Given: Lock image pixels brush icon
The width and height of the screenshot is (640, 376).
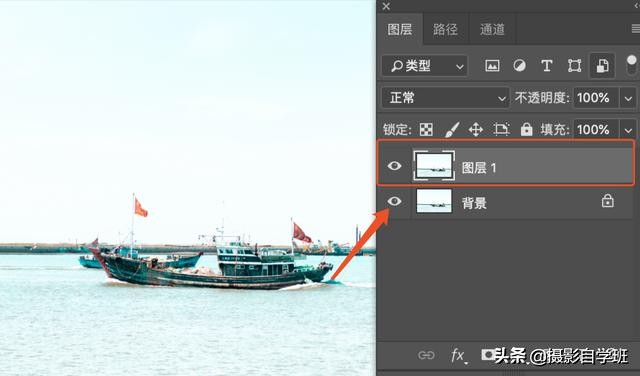Looking at the screenshot, I should (x=451, y=130).
